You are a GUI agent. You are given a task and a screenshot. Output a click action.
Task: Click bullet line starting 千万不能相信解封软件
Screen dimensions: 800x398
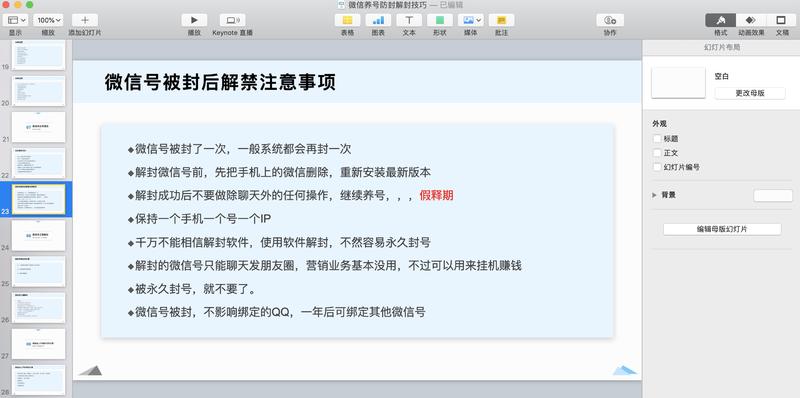tap(279, 242)
